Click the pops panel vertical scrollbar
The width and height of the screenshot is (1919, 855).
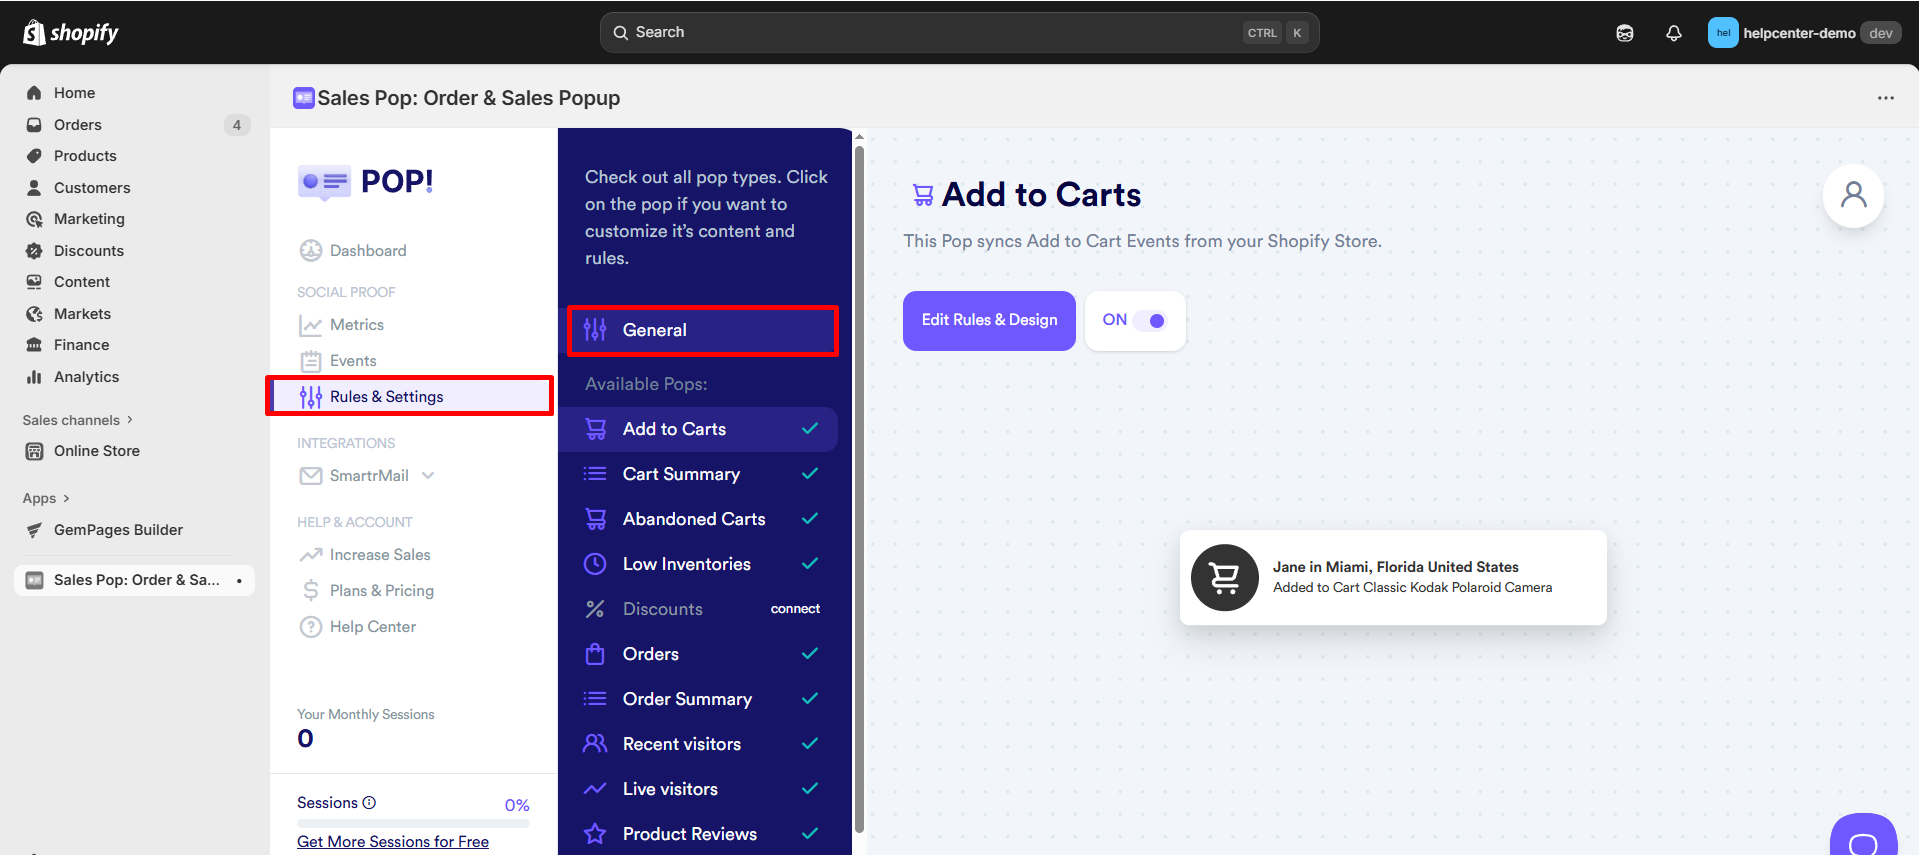tap(859, 490)
